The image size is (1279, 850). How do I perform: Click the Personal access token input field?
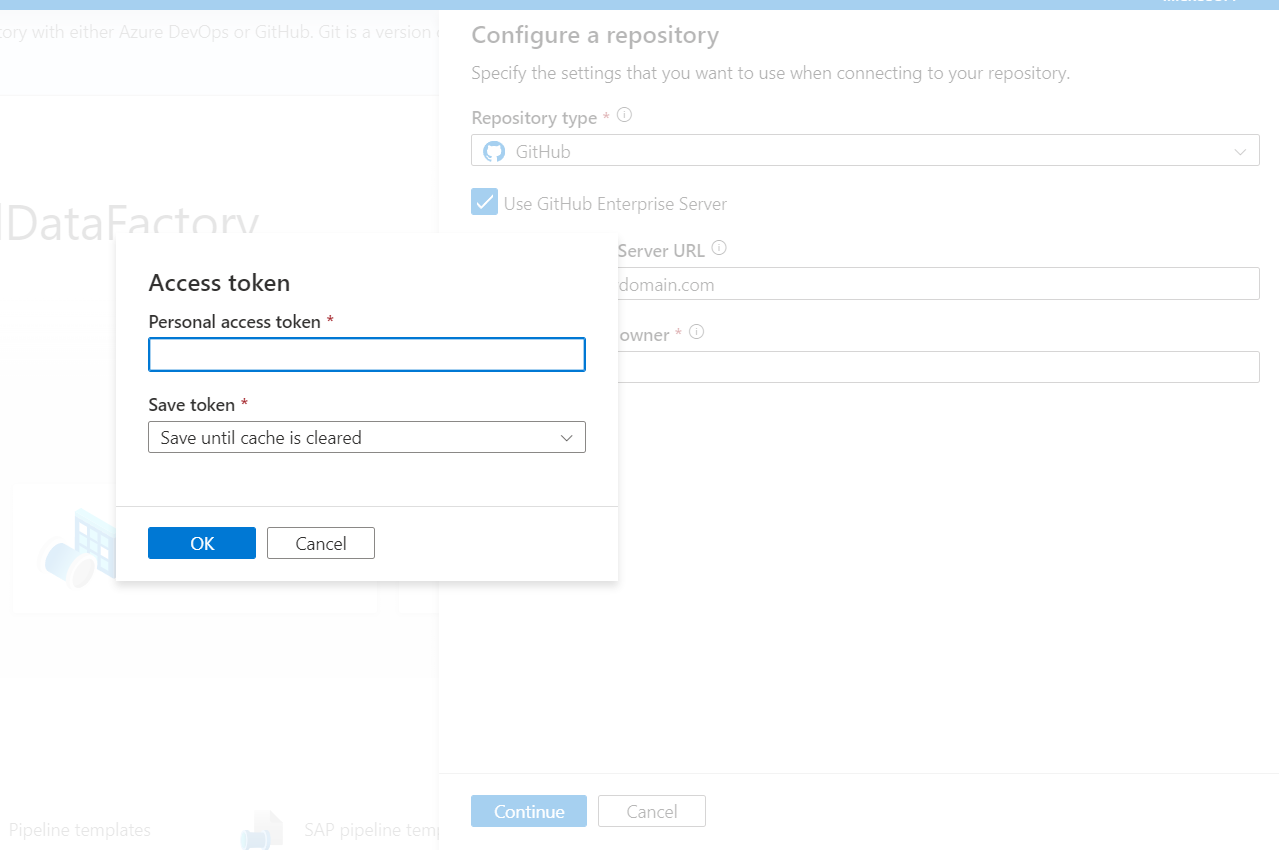pyautogui.click(x=366, y=354)
